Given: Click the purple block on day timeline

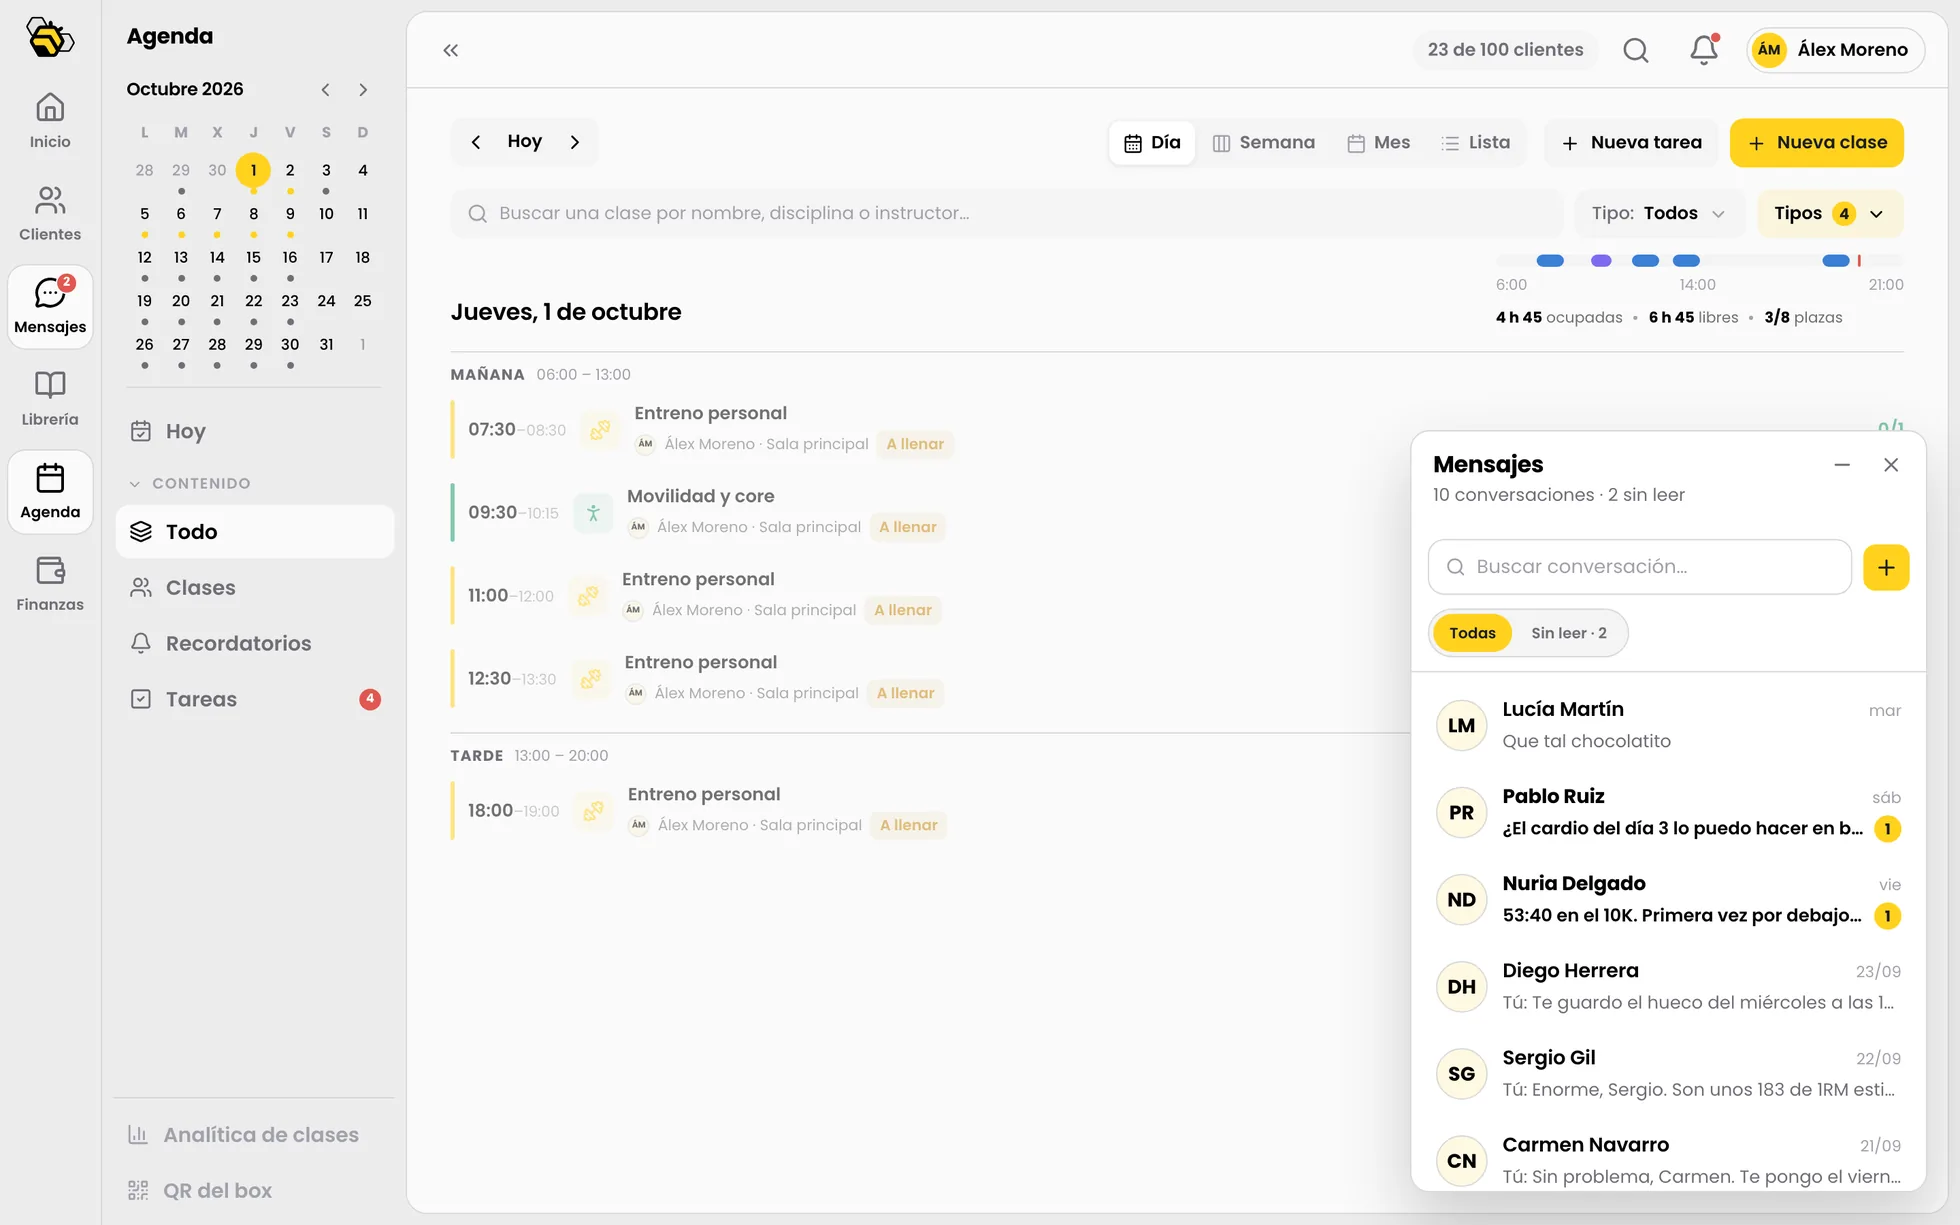Looking at the screenshot, I should (x=1601, y=261).
